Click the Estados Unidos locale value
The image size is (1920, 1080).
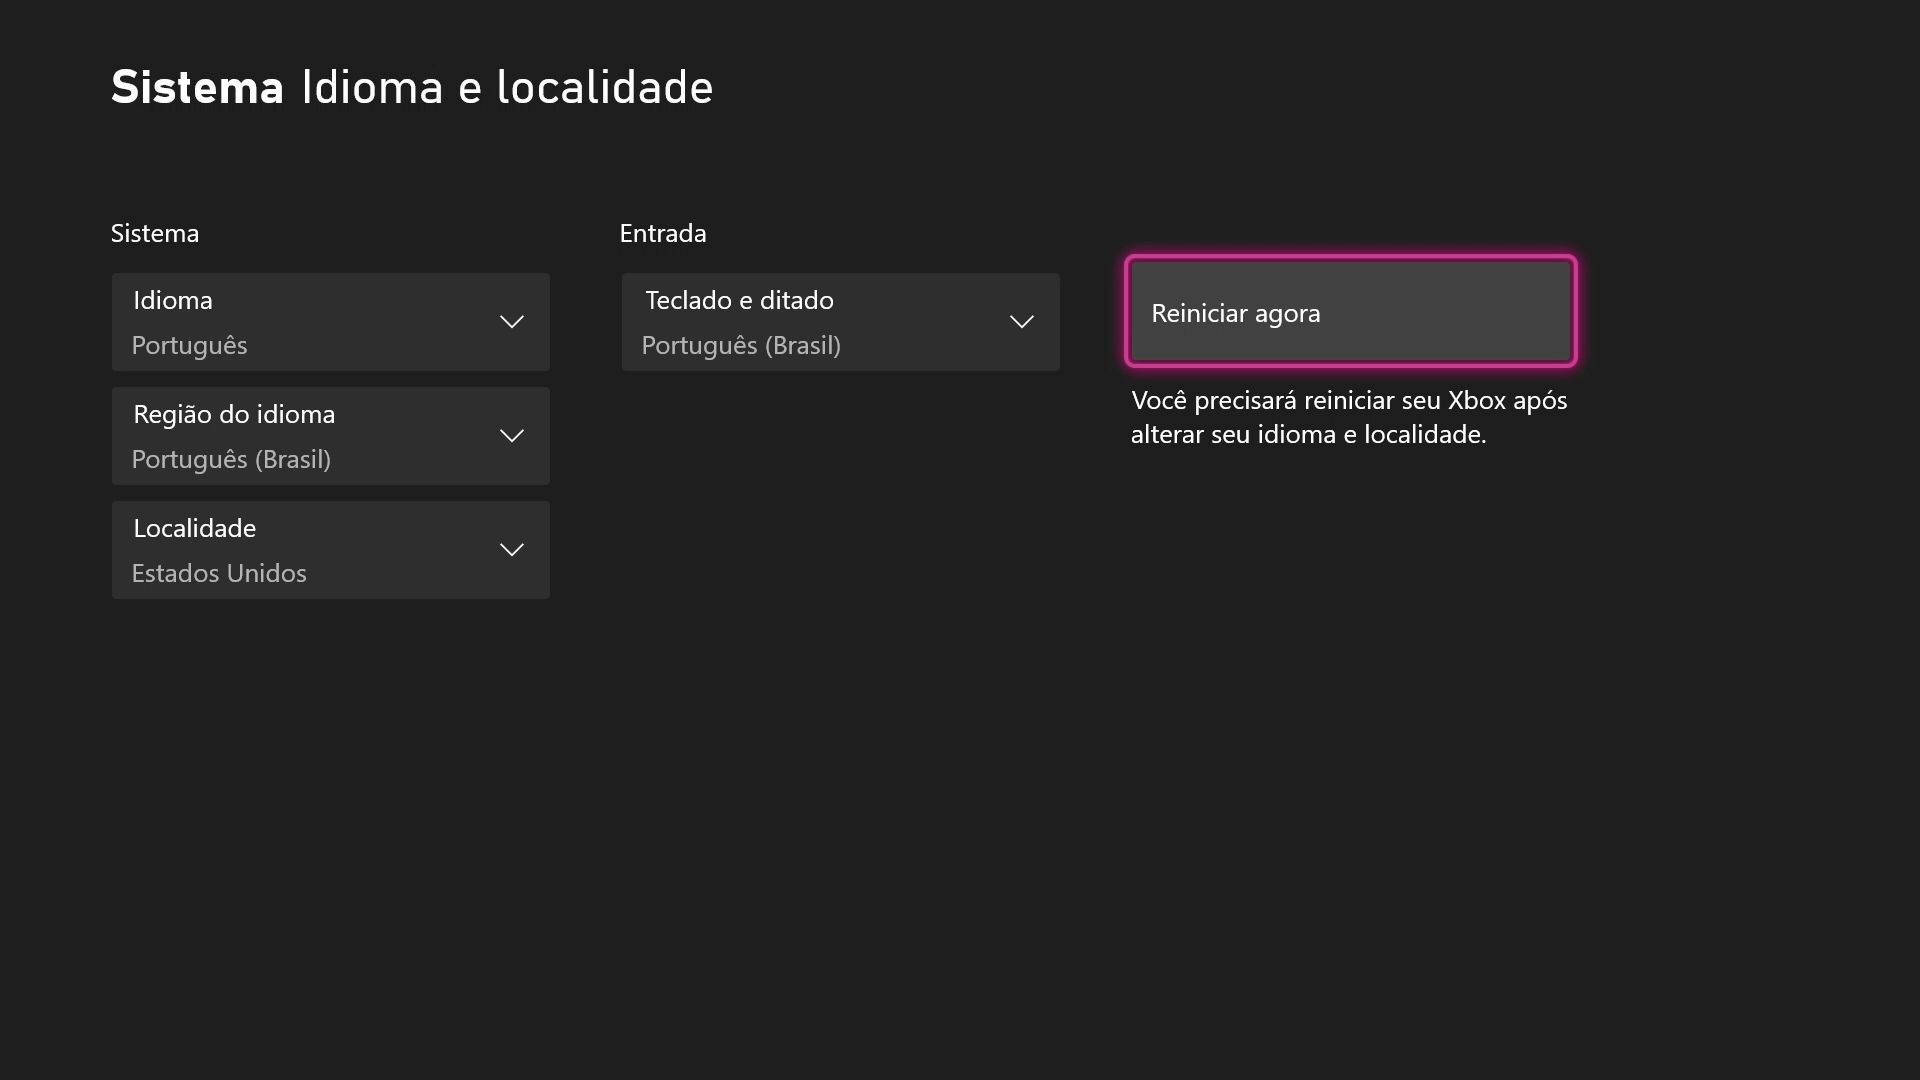coord(219,574)
